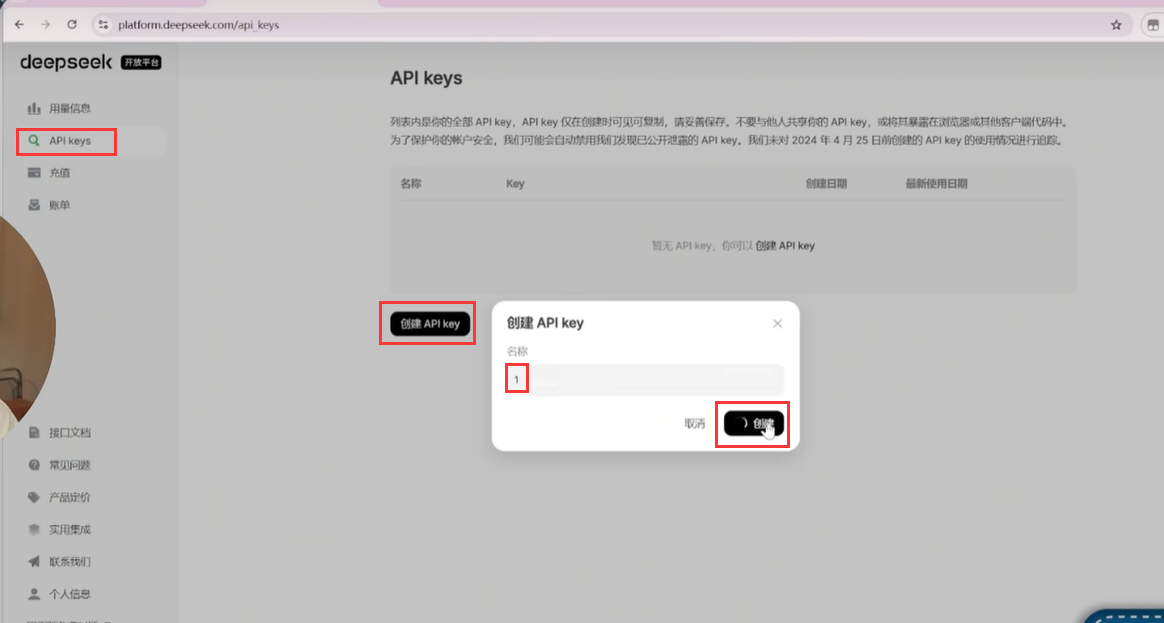
Task: Click the 最新使用日期 column header
Action: click(936, 183)
